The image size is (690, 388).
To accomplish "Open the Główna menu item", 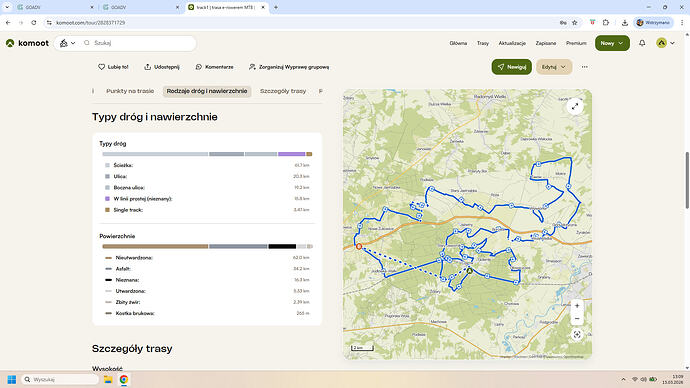I will (x=458, y=43).
